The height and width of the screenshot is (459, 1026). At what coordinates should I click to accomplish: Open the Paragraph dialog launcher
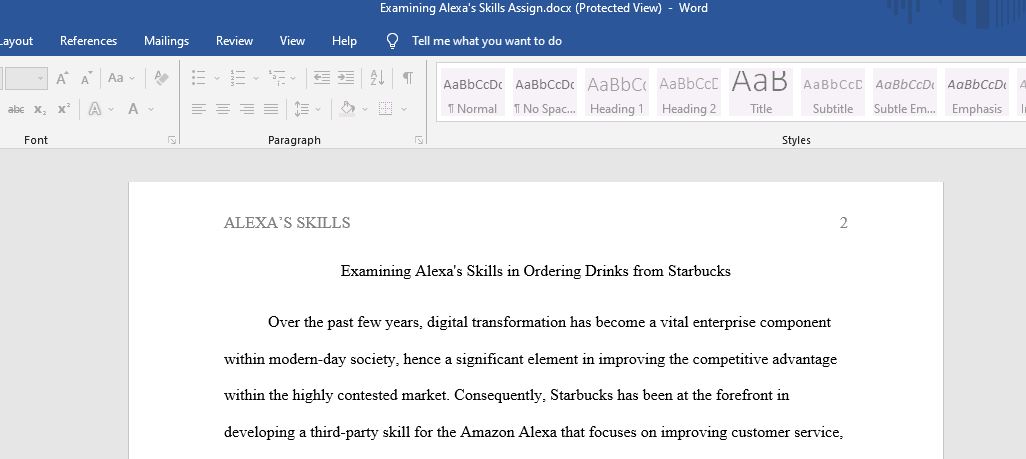click(x=419, y=140)
